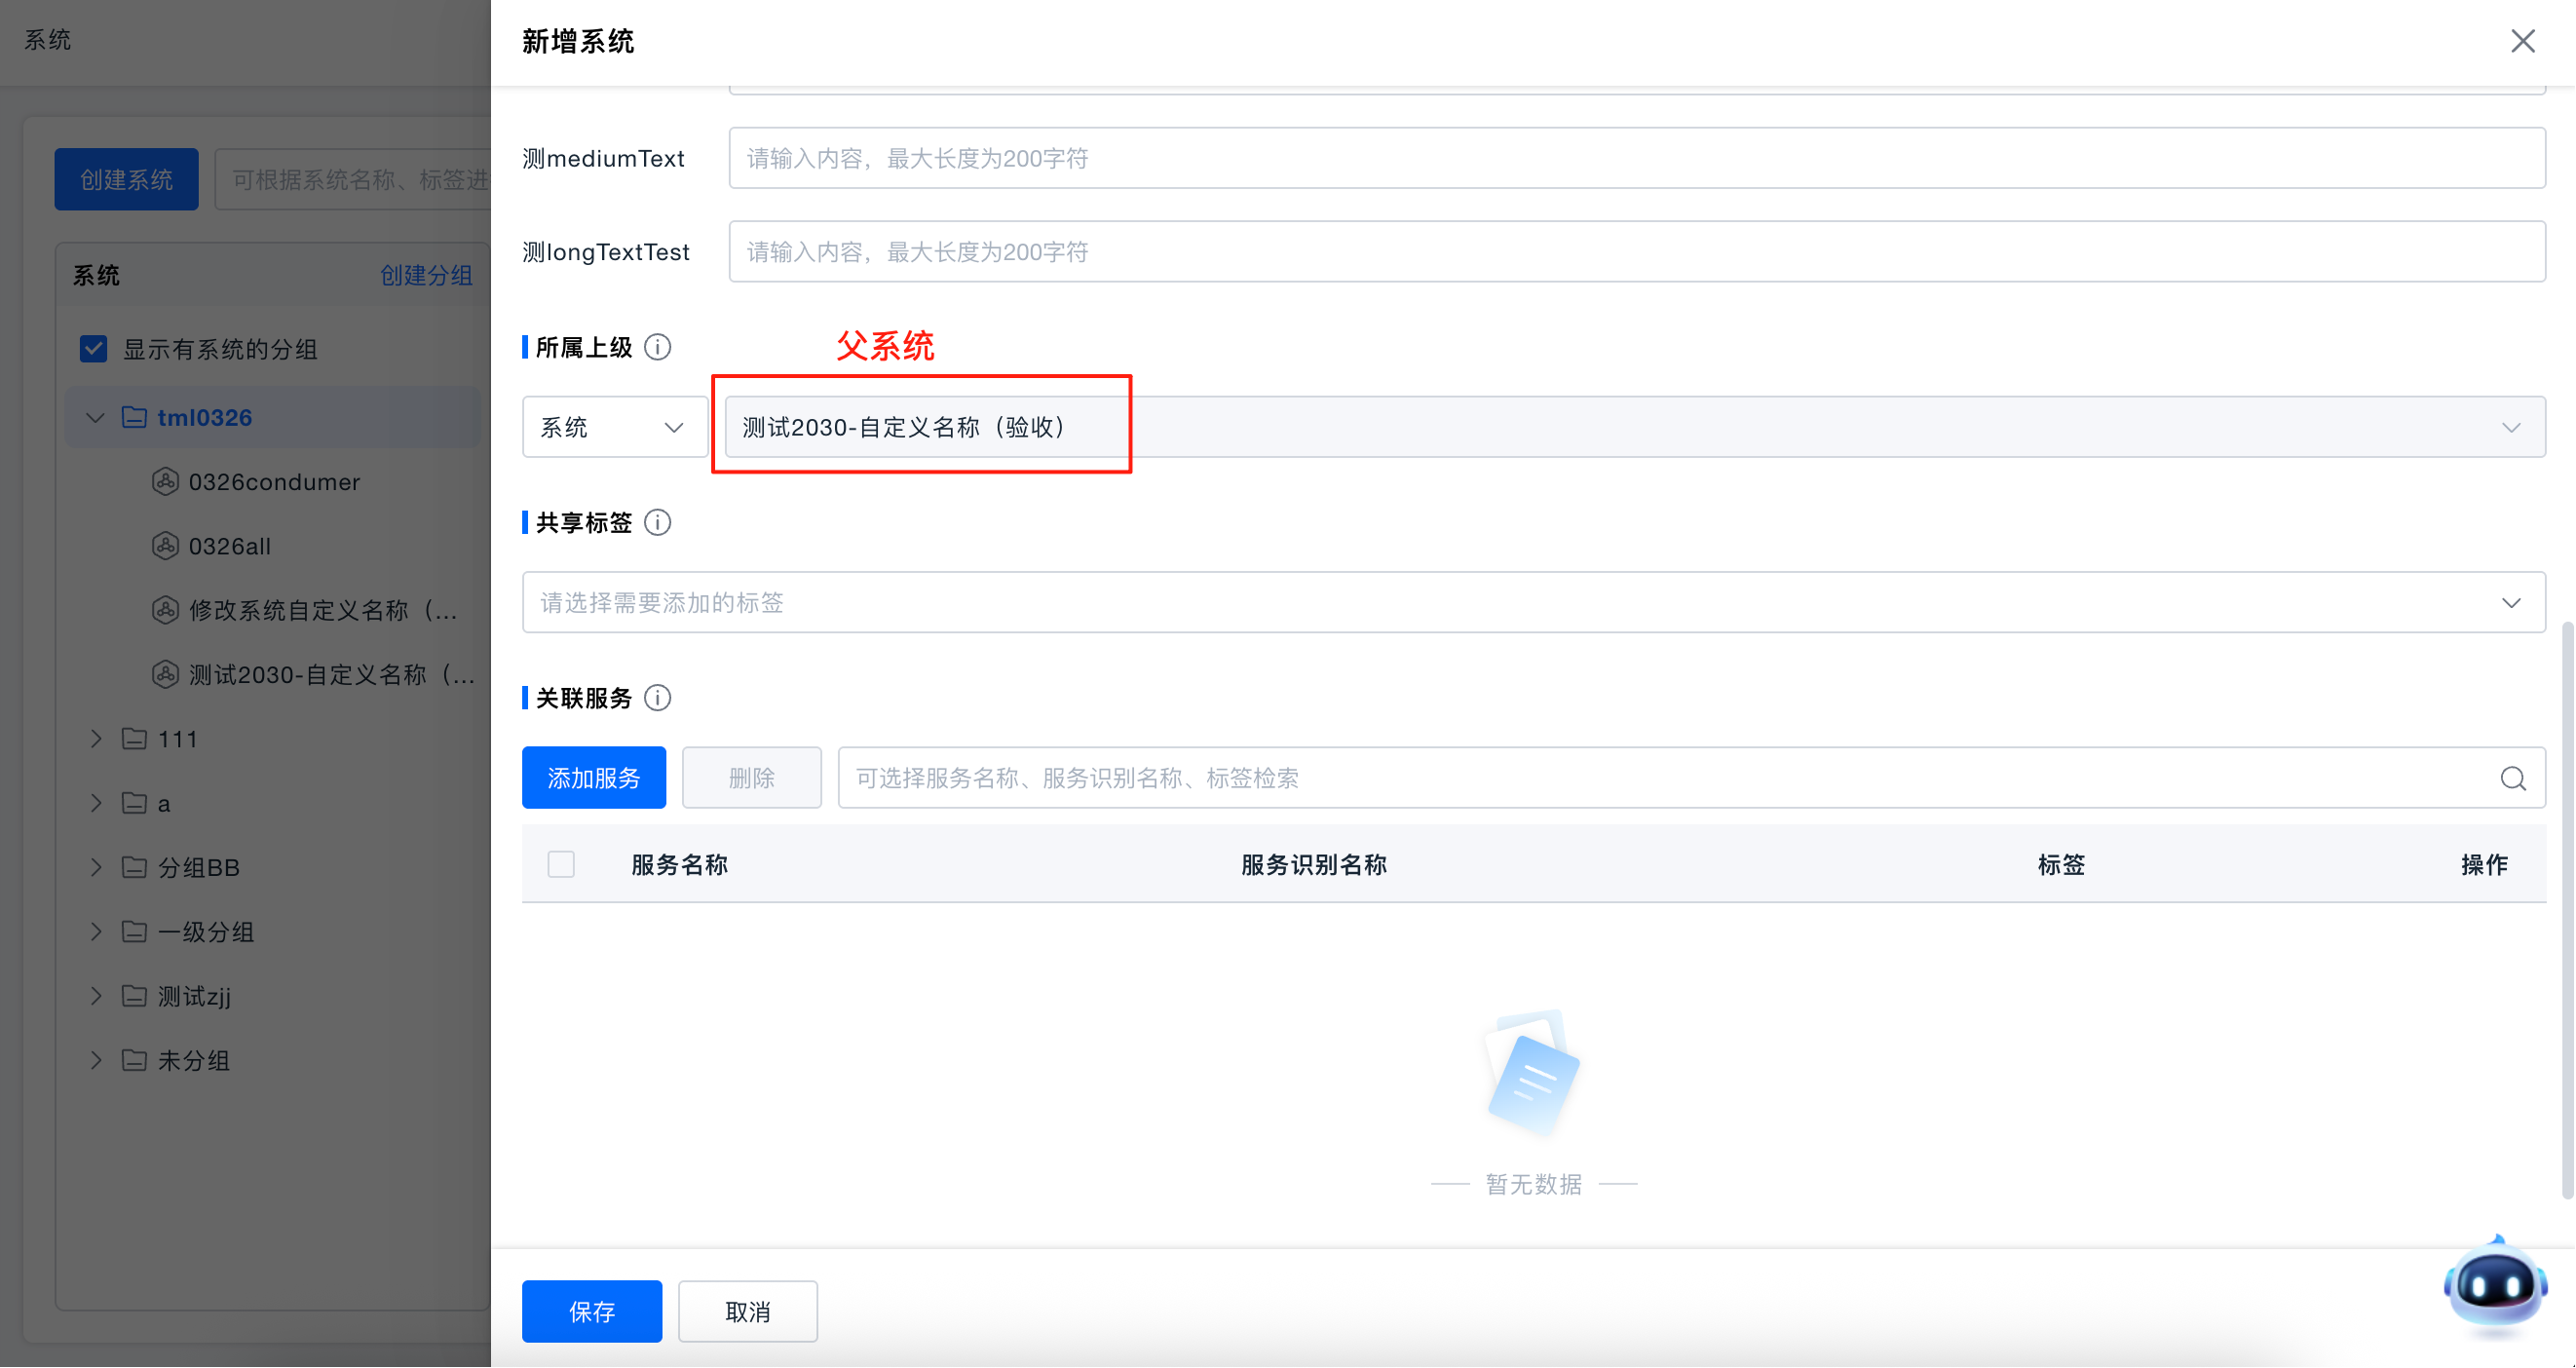Screen dimensions: 2576x1368
Task: Click the 保存 button
Action: pos(591,1311)
